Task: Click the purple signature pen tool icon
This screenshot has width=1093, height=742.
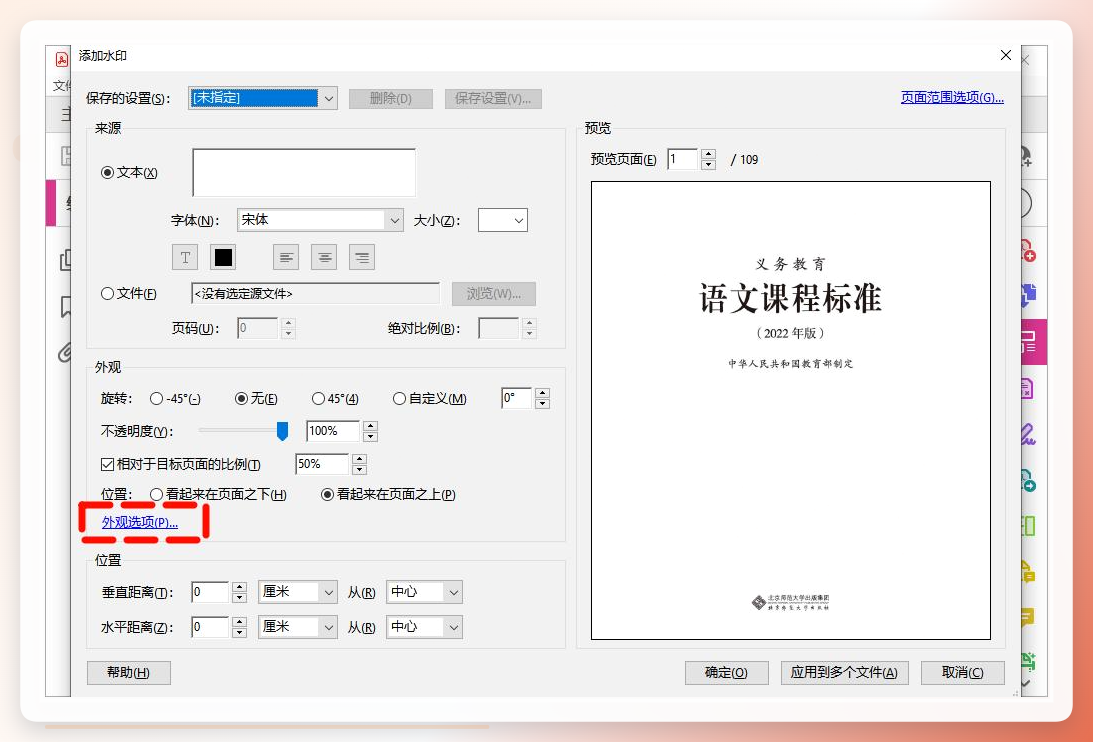Action: [1027, 434]
